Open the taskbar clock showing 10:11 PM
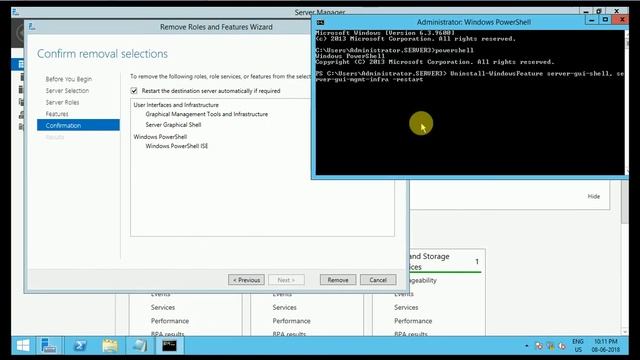This screenshot has width=640, height=360. pos(606,346)
